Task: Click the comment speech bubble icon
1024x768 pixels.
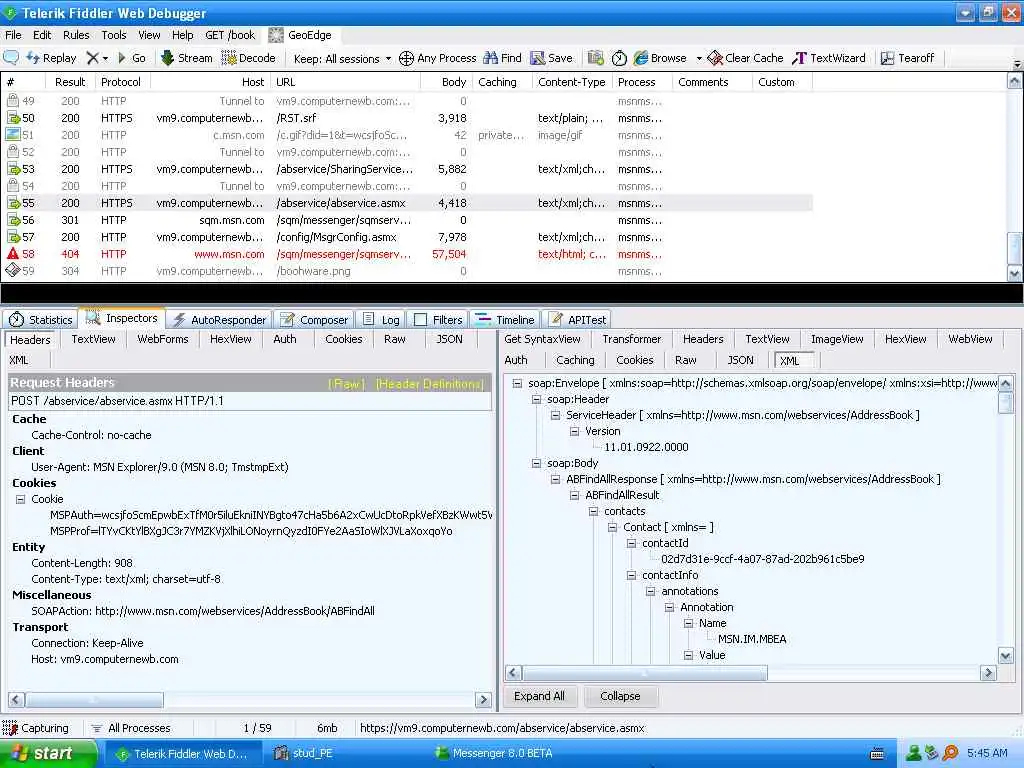Action: pos(11,57)
